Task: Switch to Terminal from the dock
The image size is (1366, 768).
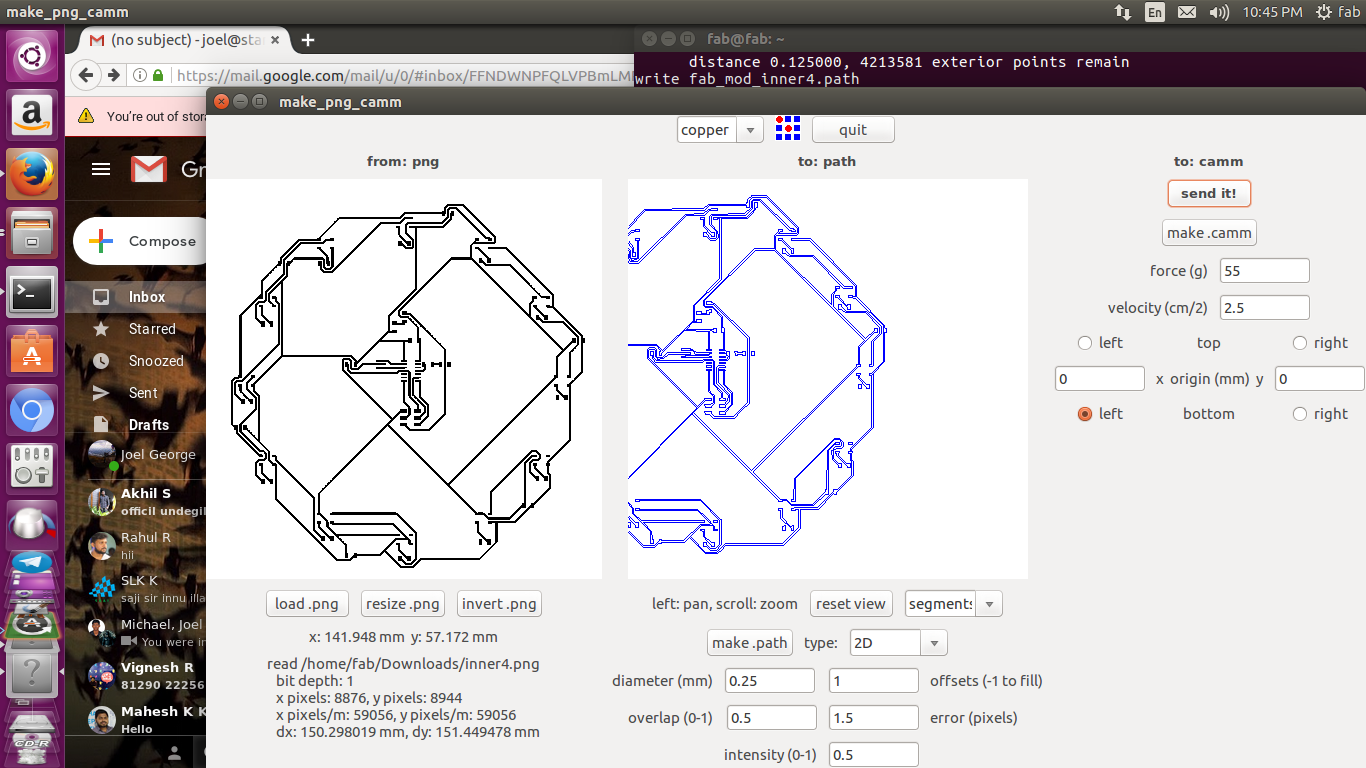Action: pyautogui.click(x=32, y=293)
